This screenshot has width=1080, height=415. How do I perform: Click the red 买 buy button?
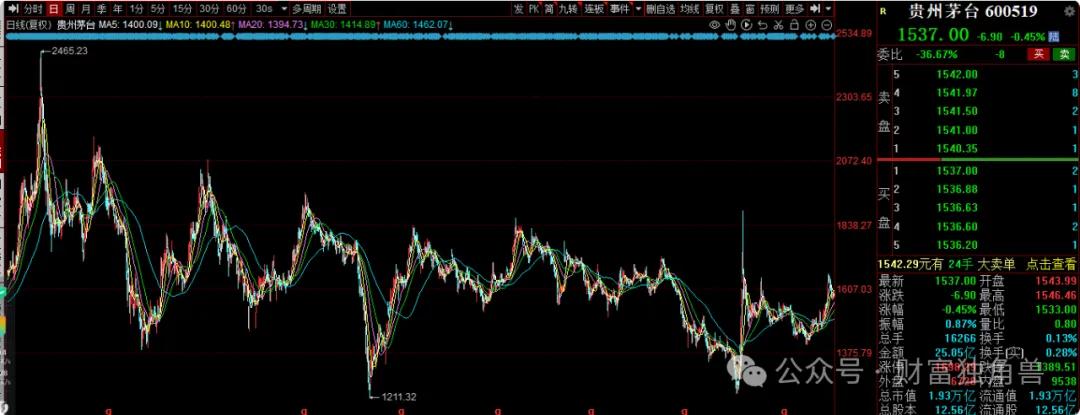pyautogui.click(x=1037, y=54)
